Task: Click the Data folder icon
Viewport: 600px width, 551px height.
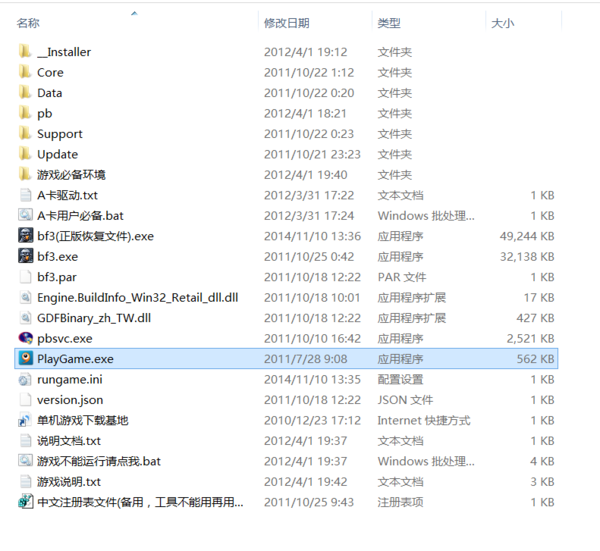Action: (25, 93)
